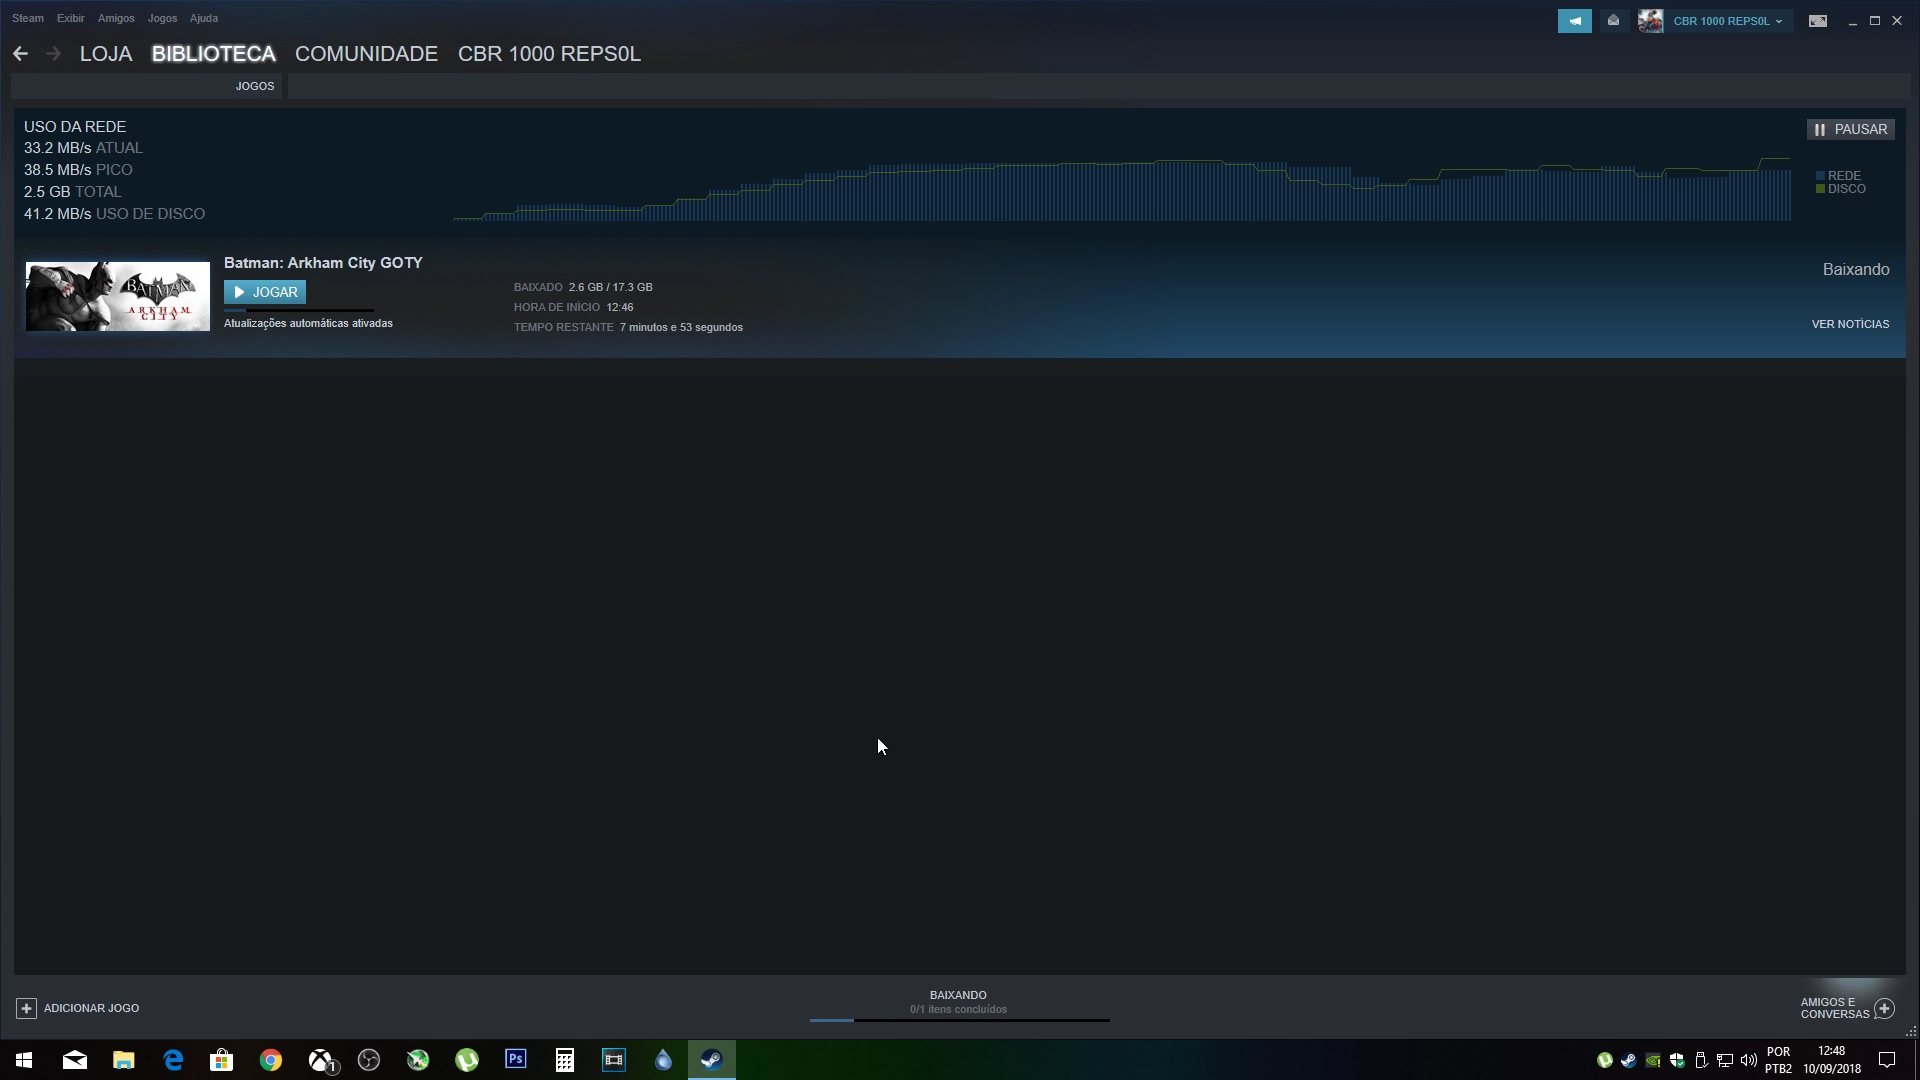Pause the download with PAUSAR button
Image resolution: width=1920 pixels, height=1080 pixels.
point(1850,129)
